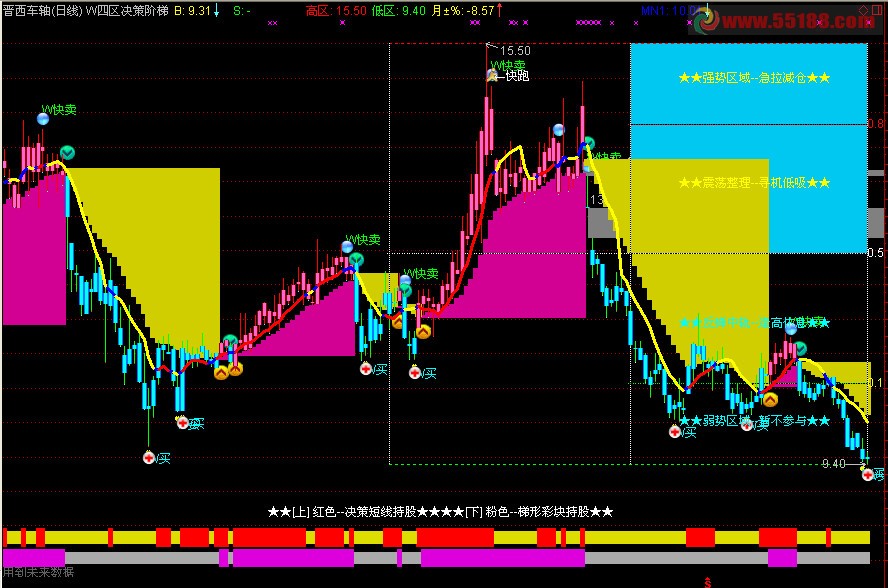Click the gray block at the right axis edge
888x588 pixels.
[x=876, y=223]
